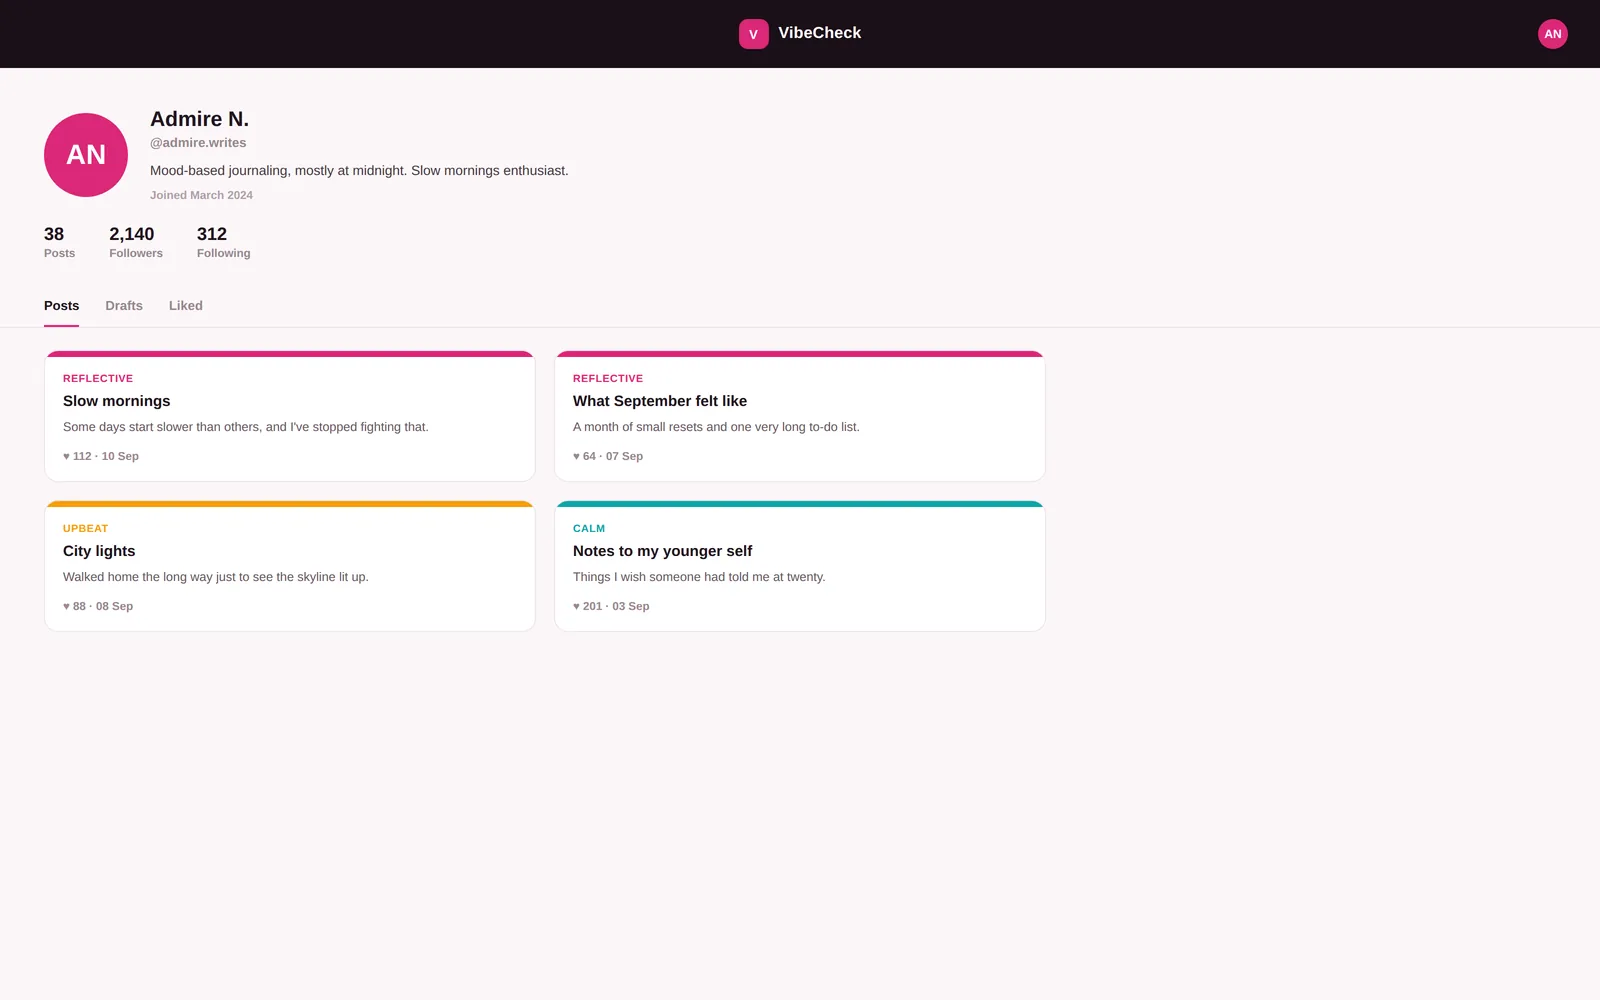Image resolution: width=1600 pixels, height=1000 pixels.
Task: Click the CALM mood tag
Action: click(x=589, y=528)
